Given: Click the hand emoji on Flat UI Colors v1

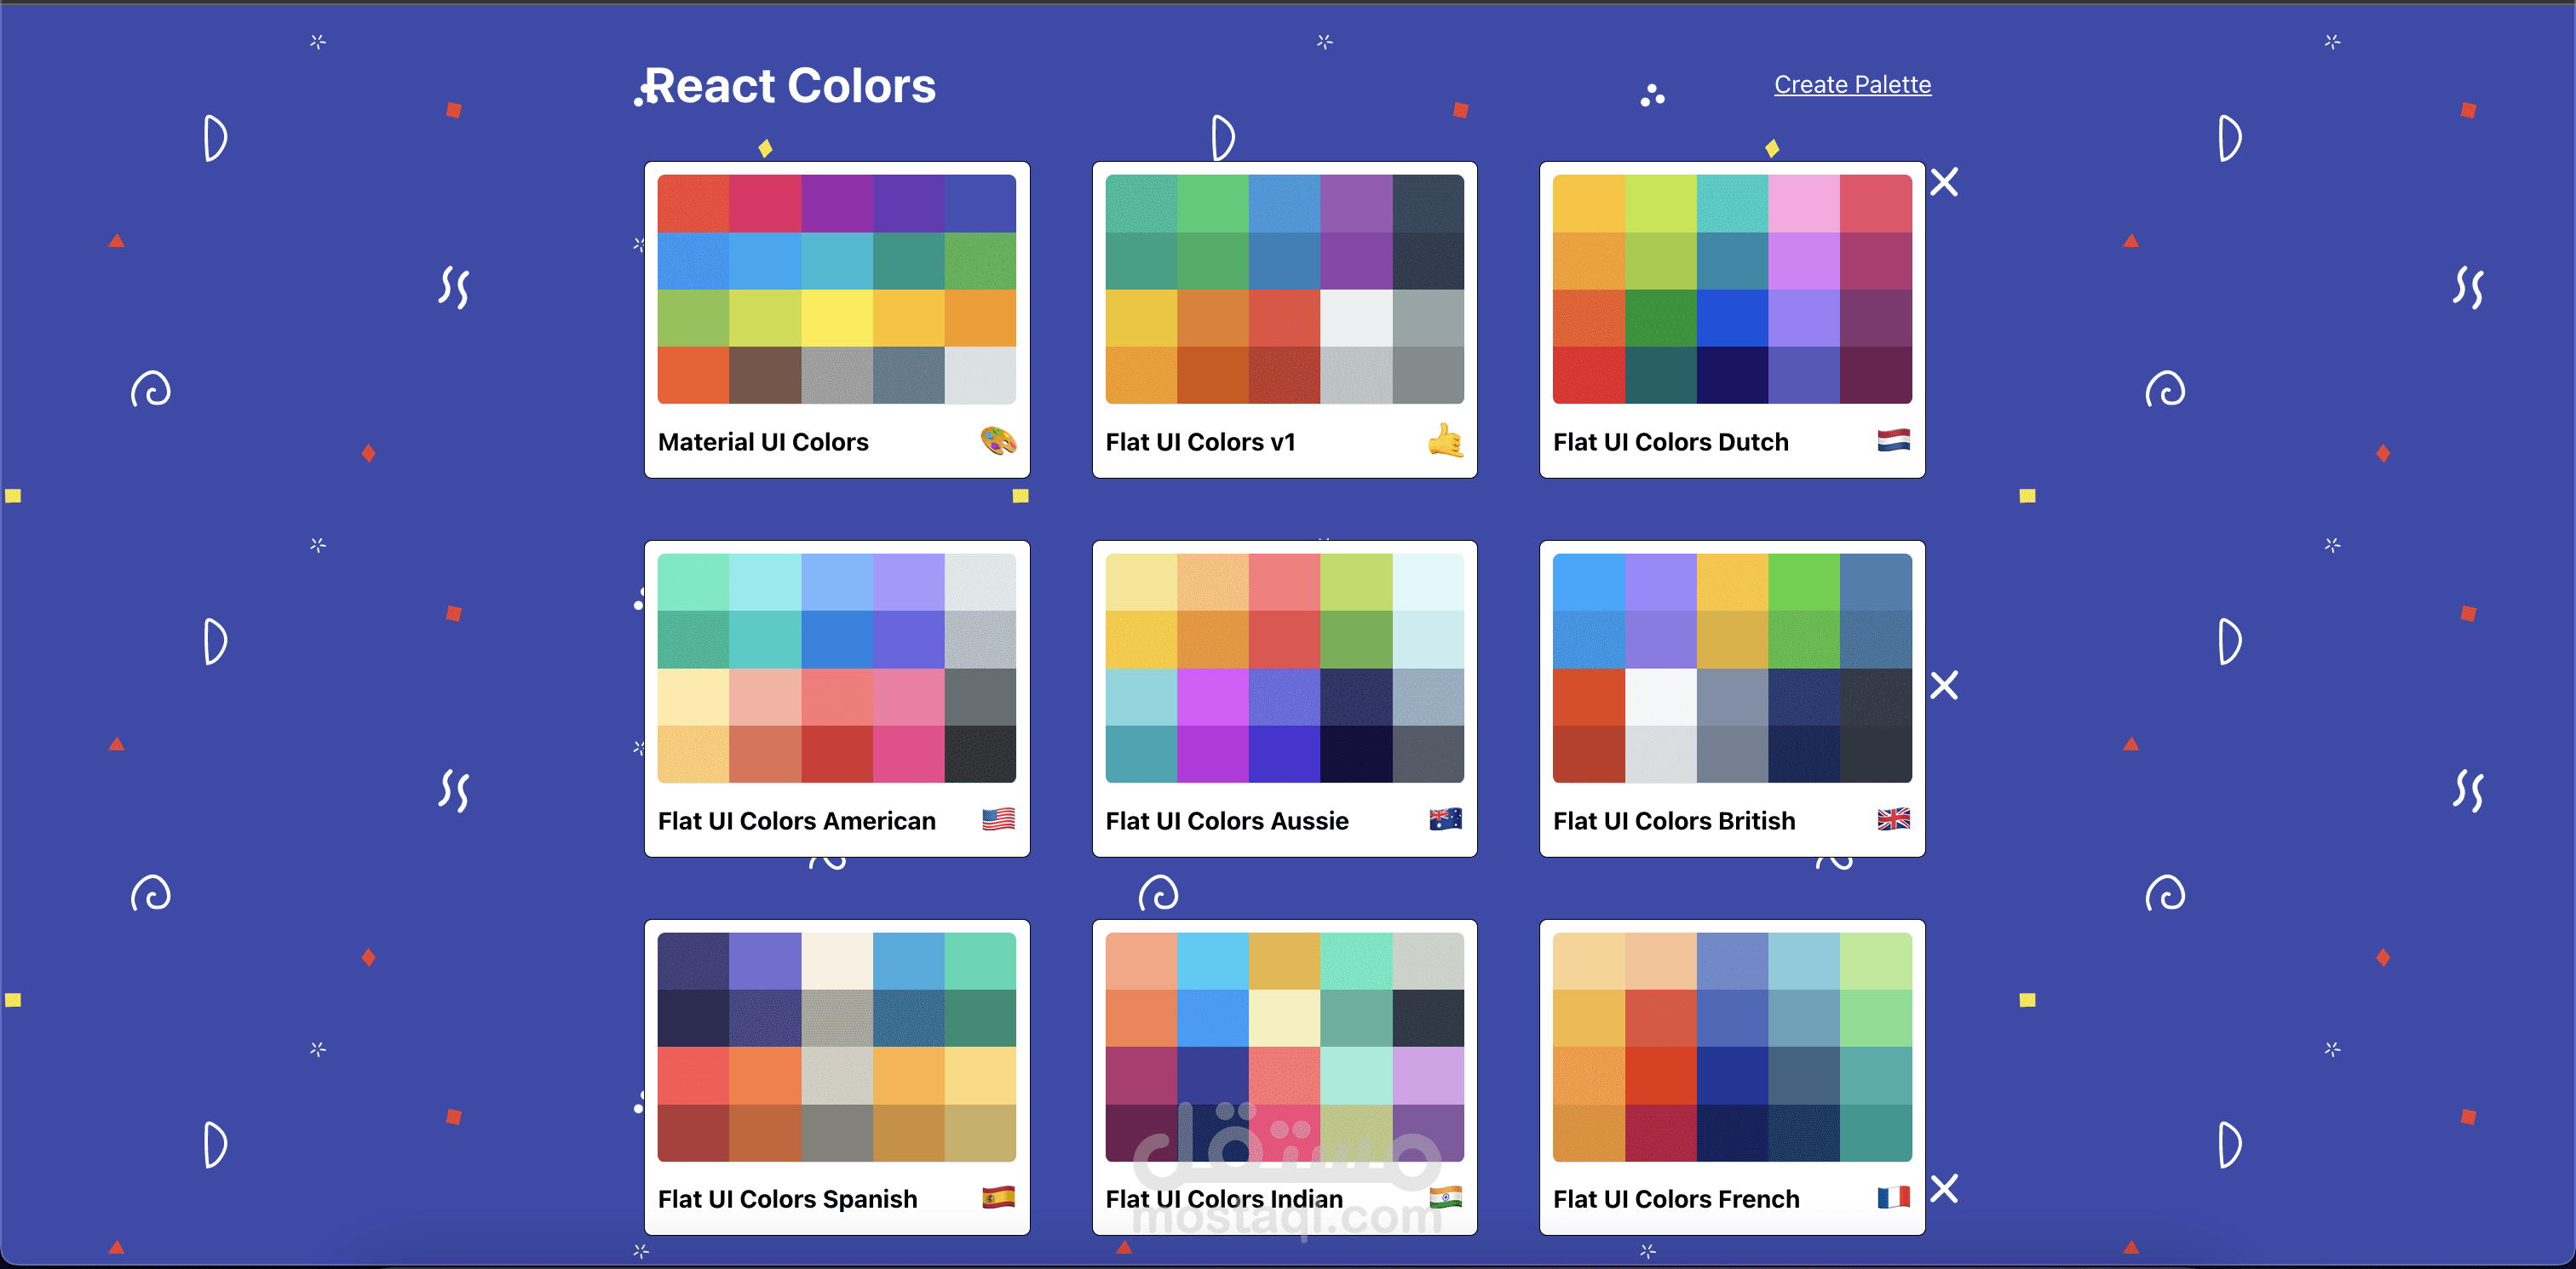Looking at the screenshot, I should (x=1445, y=440).
